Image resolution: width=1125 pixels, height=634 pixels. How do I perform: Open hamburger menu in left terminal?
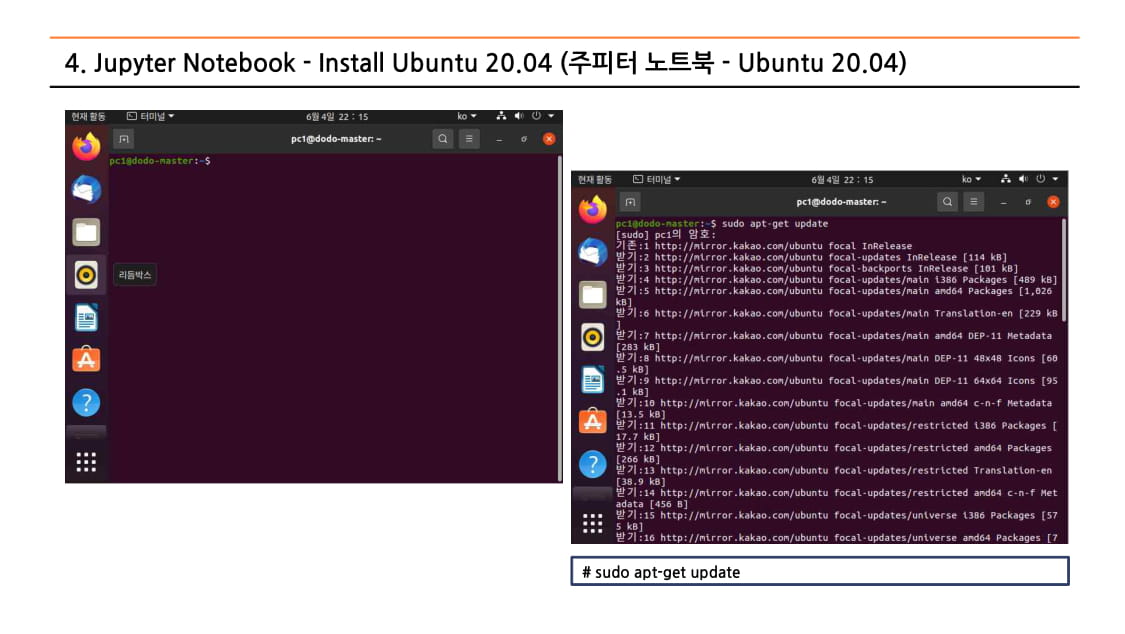click(x=469, y=139)
